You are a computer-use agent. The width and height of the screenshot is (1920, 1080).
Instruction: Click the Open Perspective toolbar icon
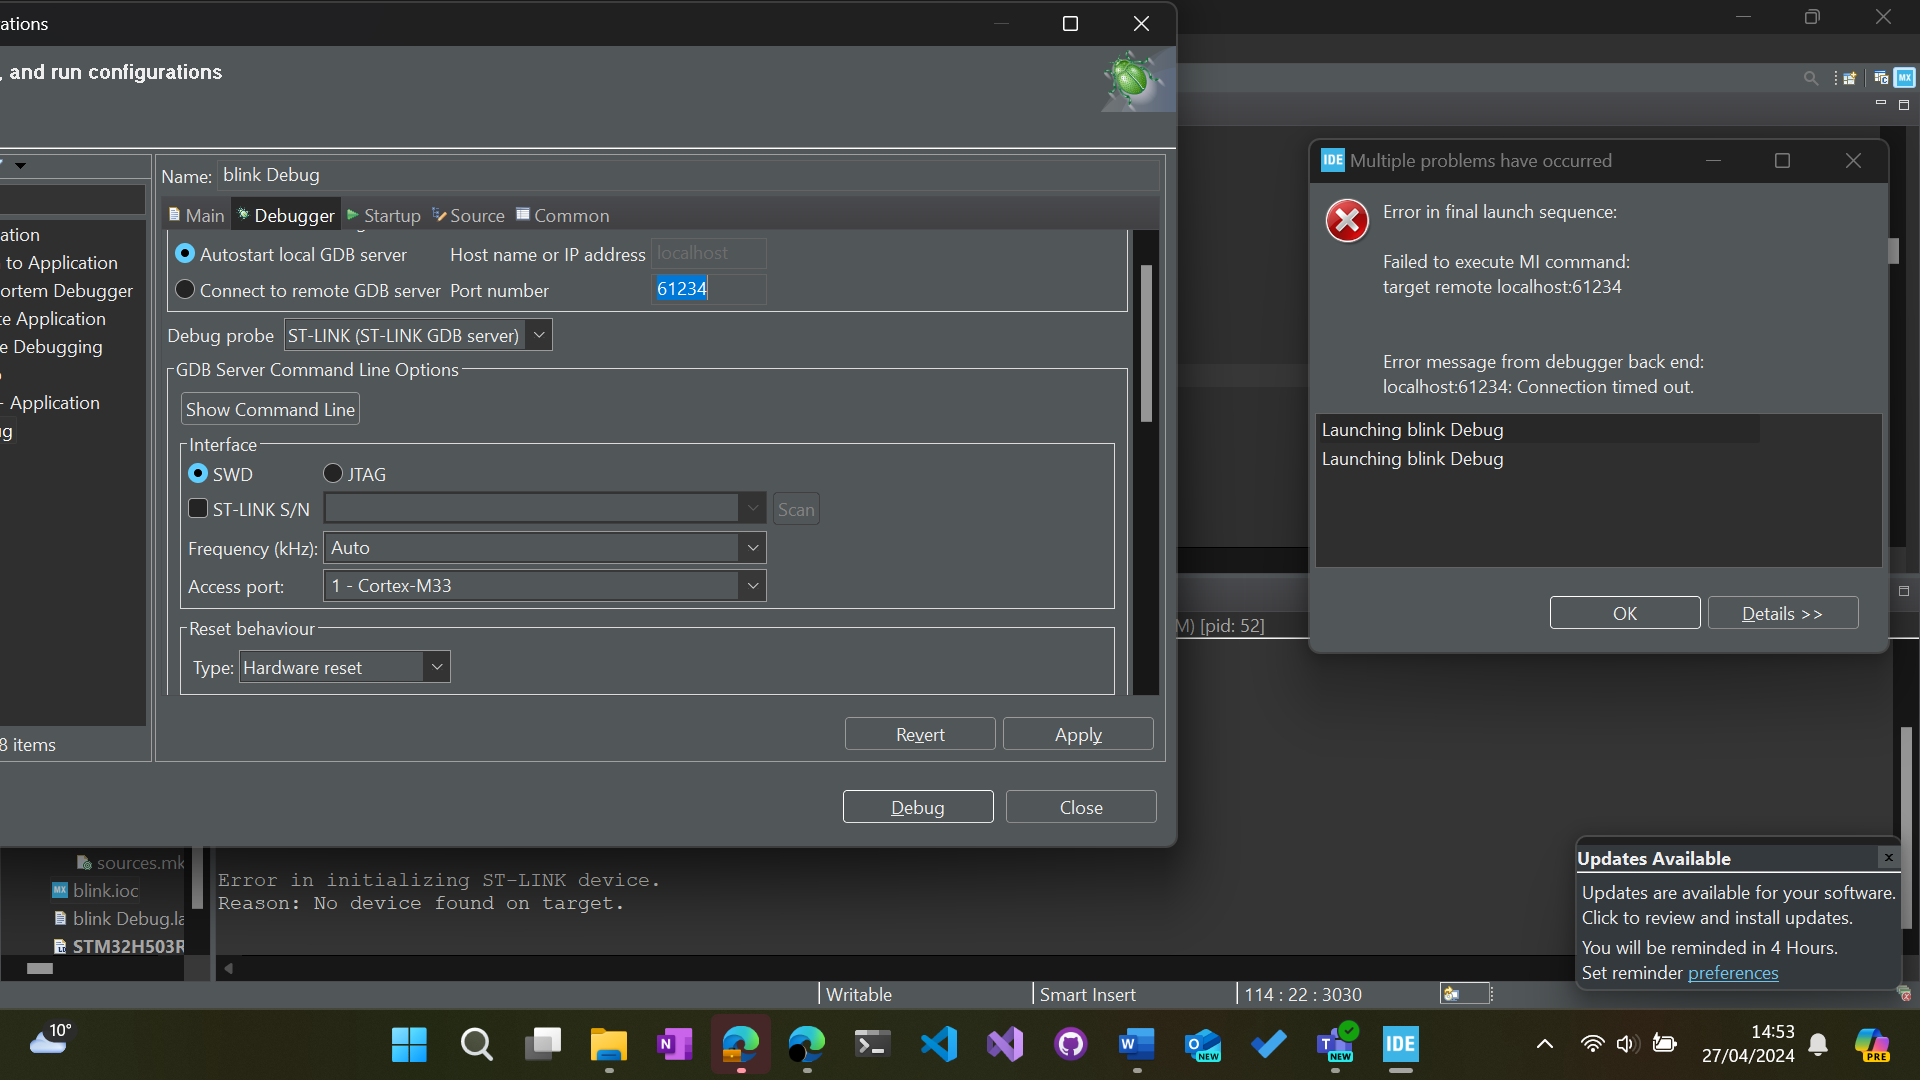1849,78
